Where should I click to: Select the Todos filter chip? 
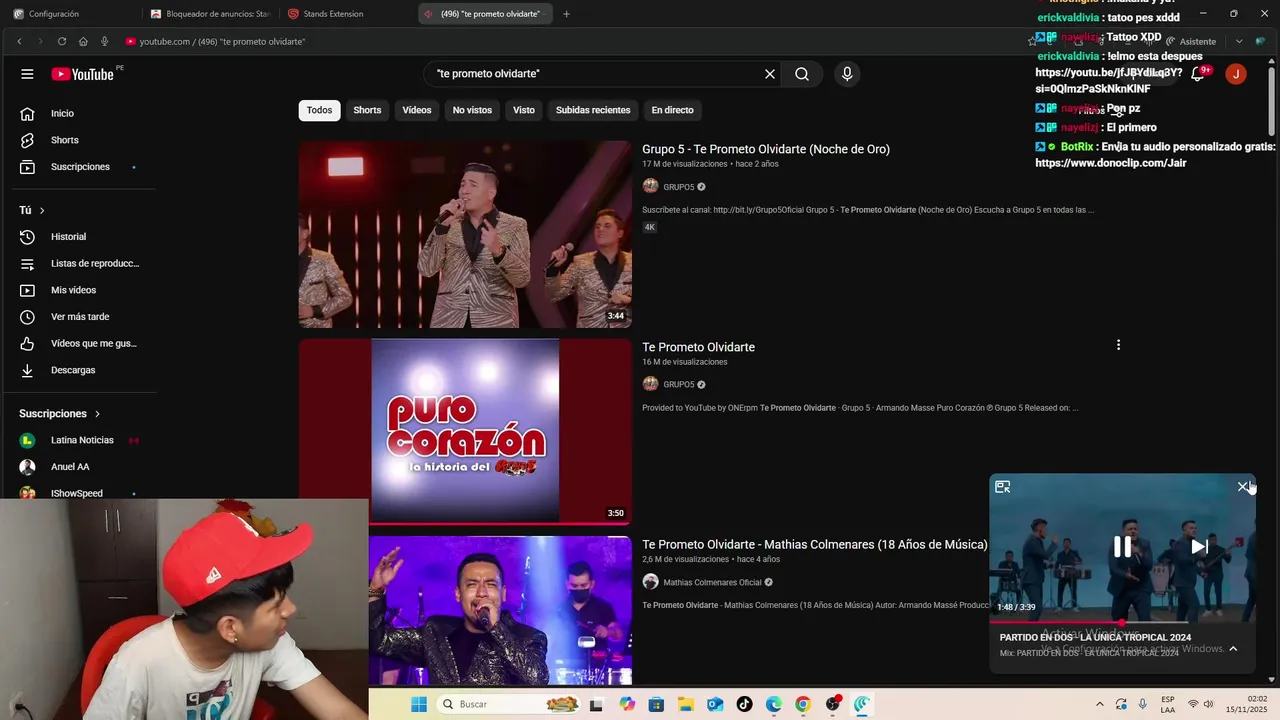pos(320,110)
